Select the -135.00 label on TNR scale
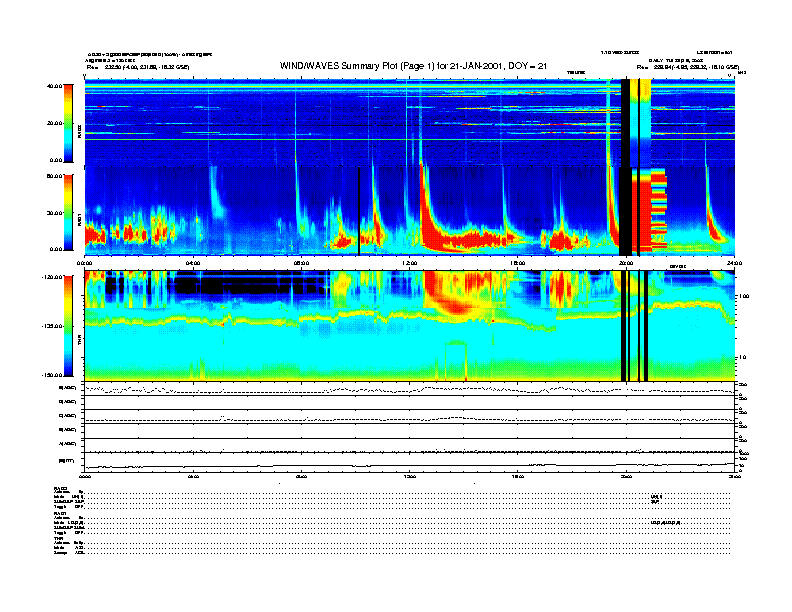 tap(52, 326)
